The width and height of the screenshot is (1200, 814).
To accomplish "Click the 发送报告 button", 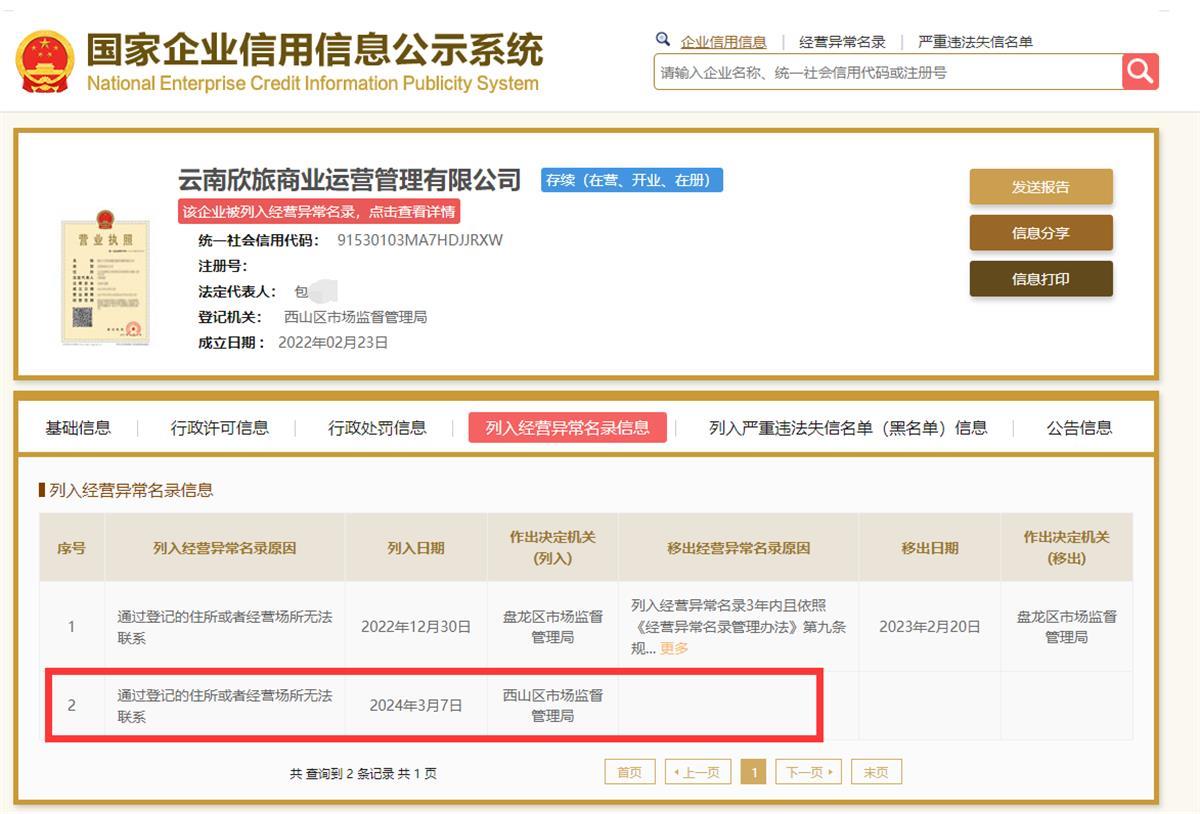I will click(1040, 187).
